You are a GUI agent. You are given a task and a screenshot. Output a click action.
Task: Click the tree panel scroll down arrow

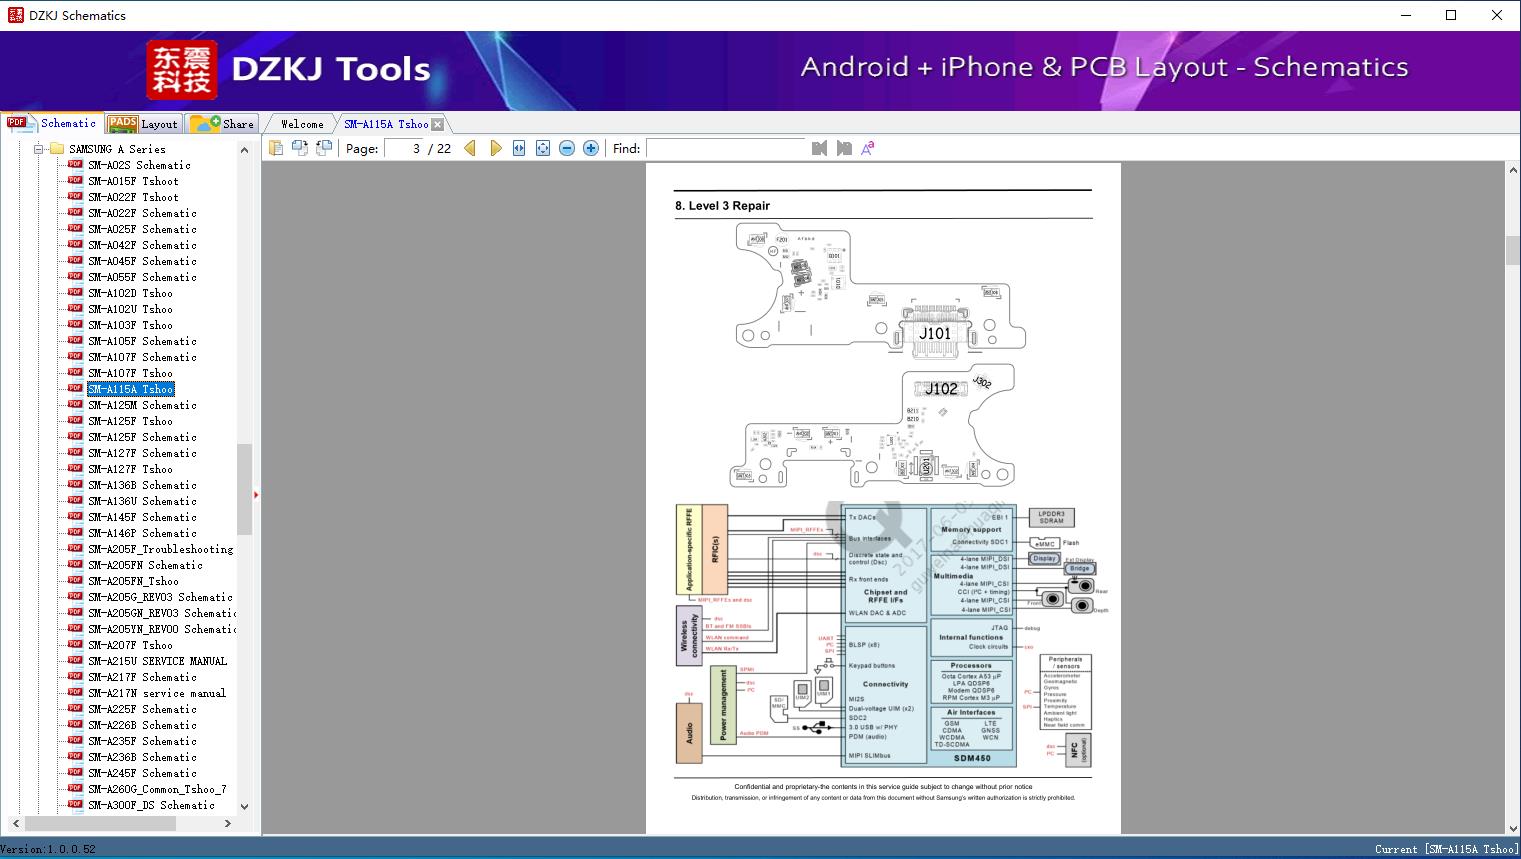(x=244, y=806)
